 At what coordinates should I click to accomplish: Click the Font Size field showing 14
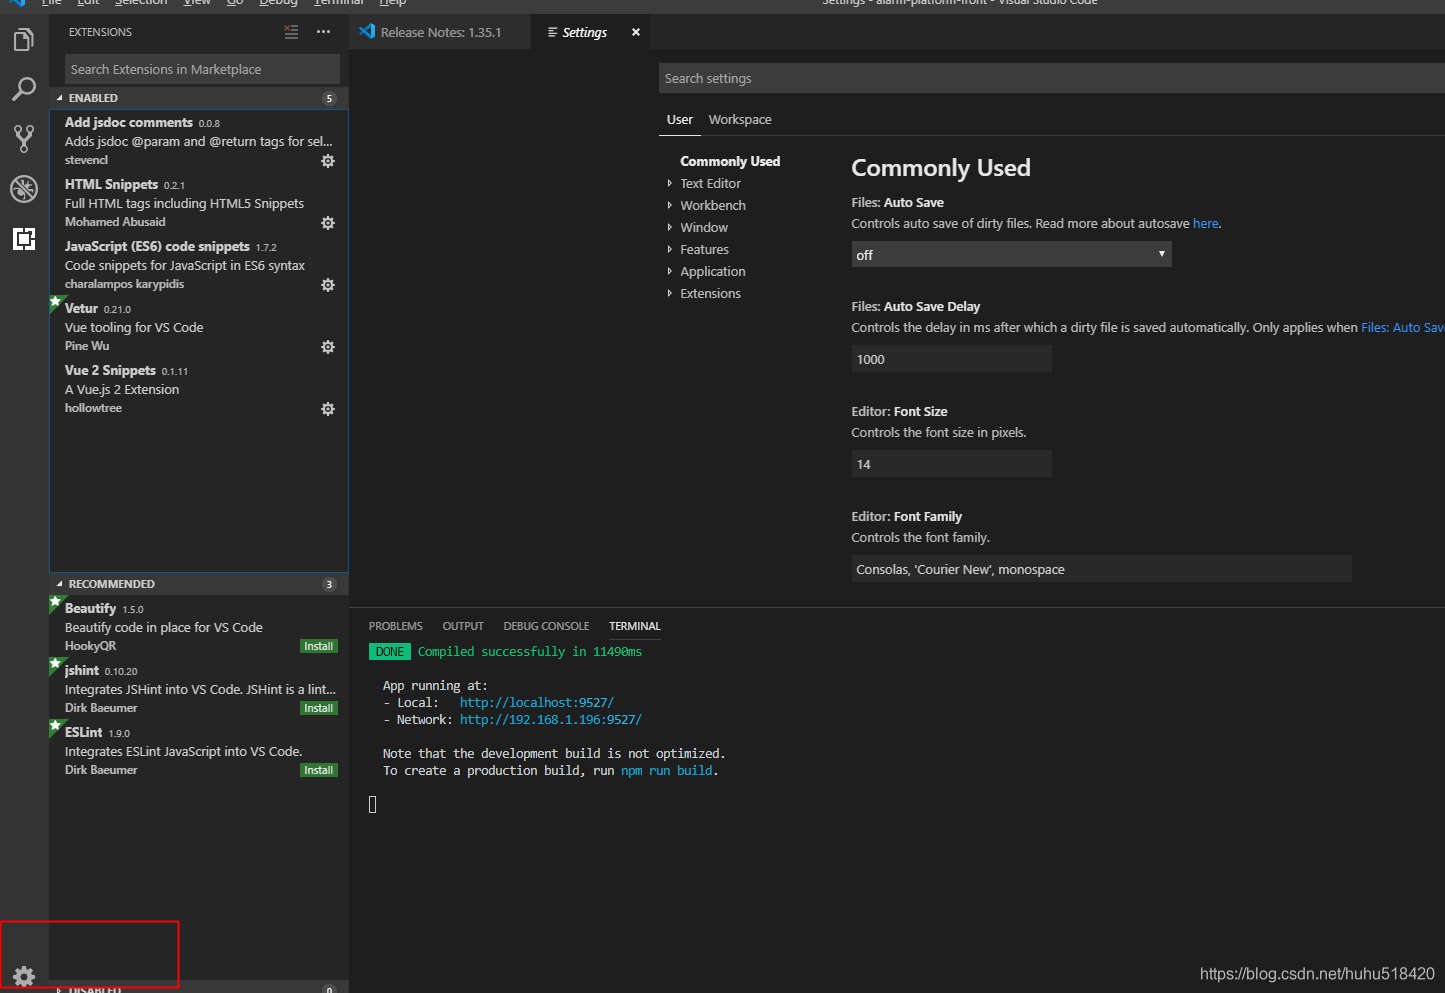(951, 464)
